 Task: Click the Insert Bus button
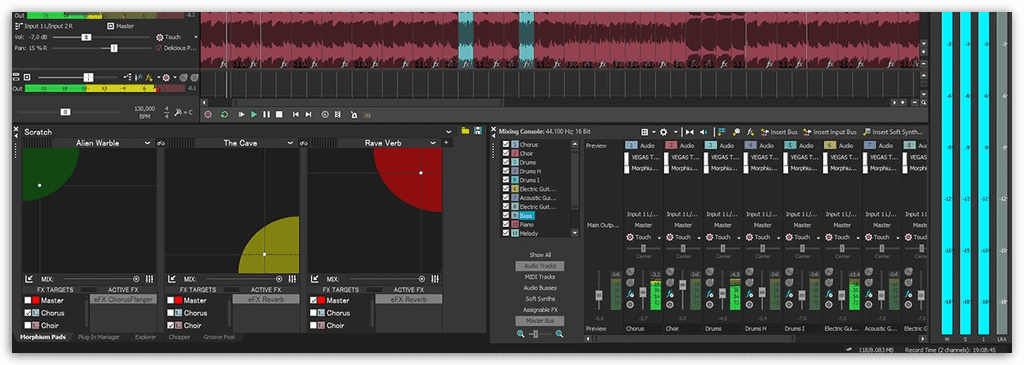(778, 131)
